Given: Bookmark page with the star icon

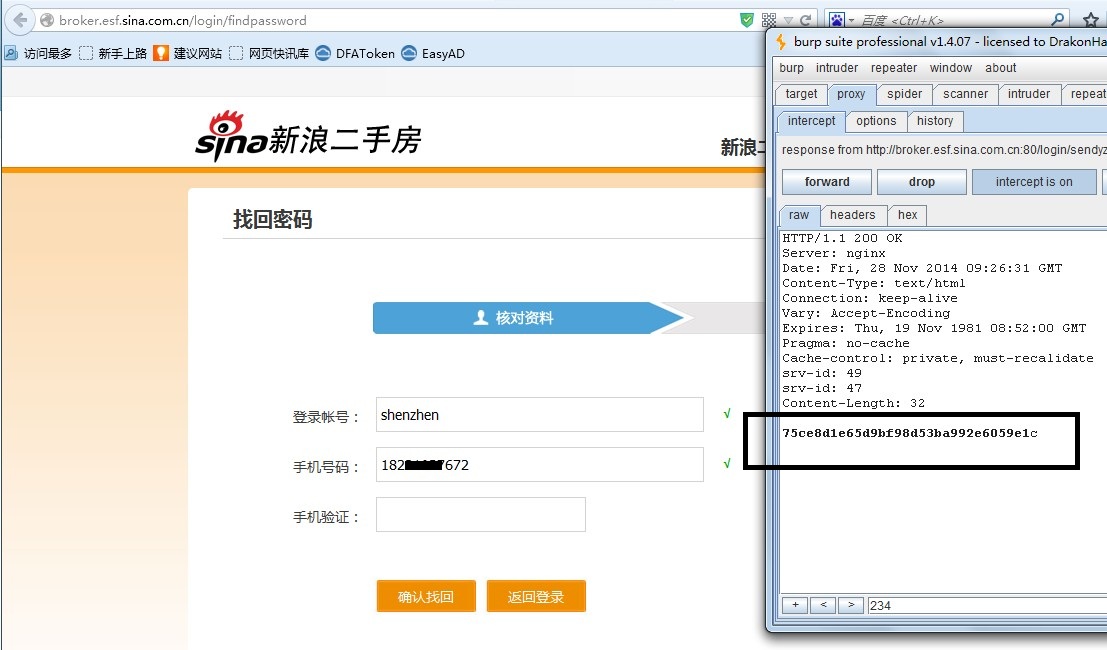Looking at the screenshot, I should [1091, 20].
